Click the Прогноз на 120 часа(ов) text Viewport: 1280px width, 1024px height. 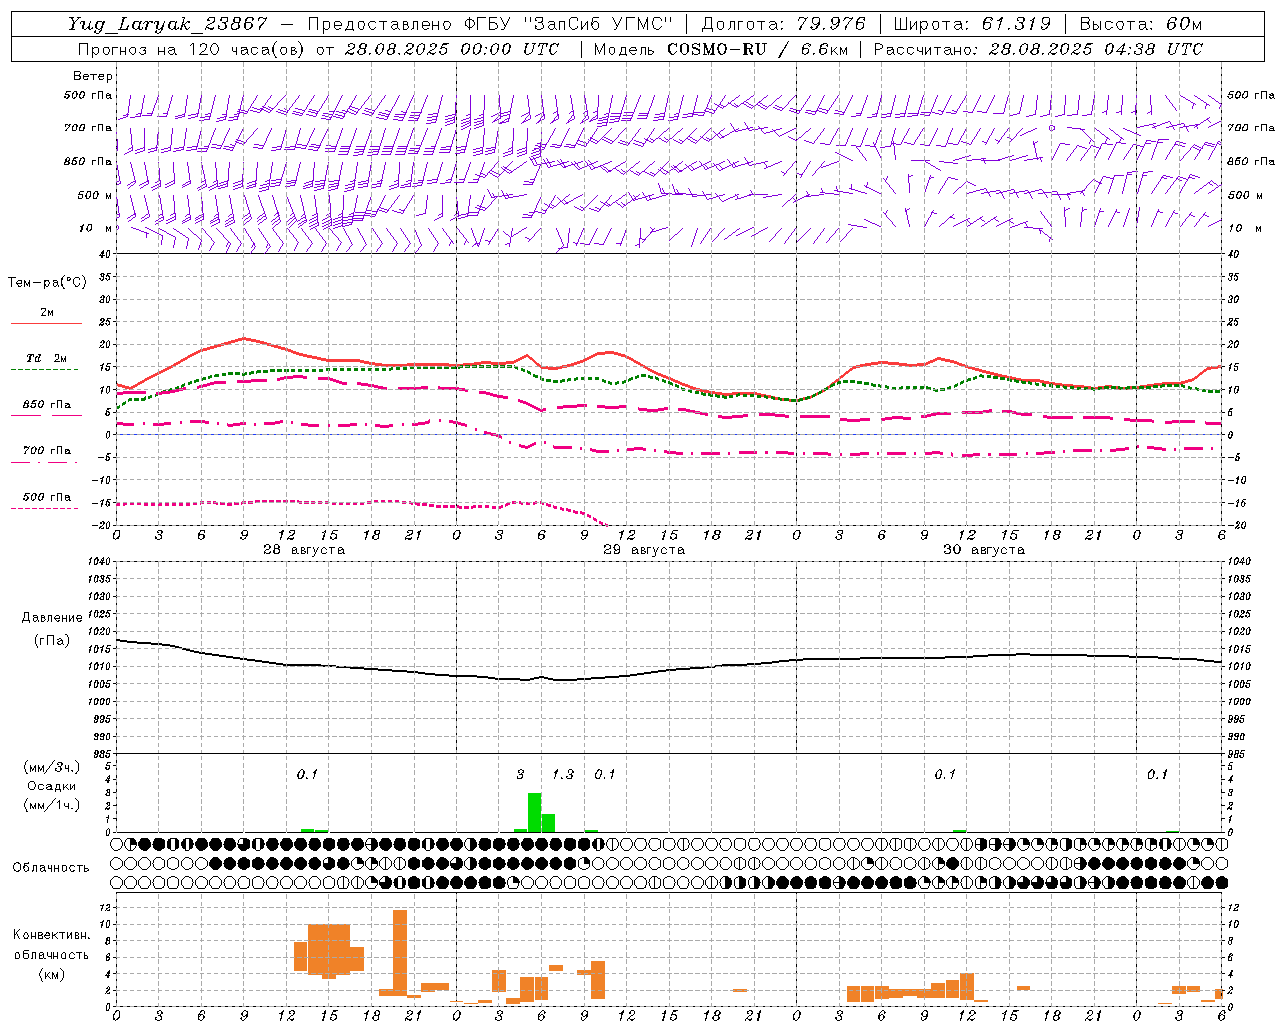click(x=191, y=49)
